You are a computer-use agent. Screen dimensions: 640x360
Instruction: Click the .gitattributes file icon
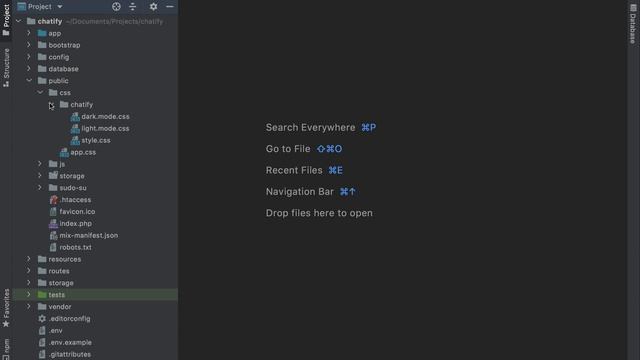[42, 354]
